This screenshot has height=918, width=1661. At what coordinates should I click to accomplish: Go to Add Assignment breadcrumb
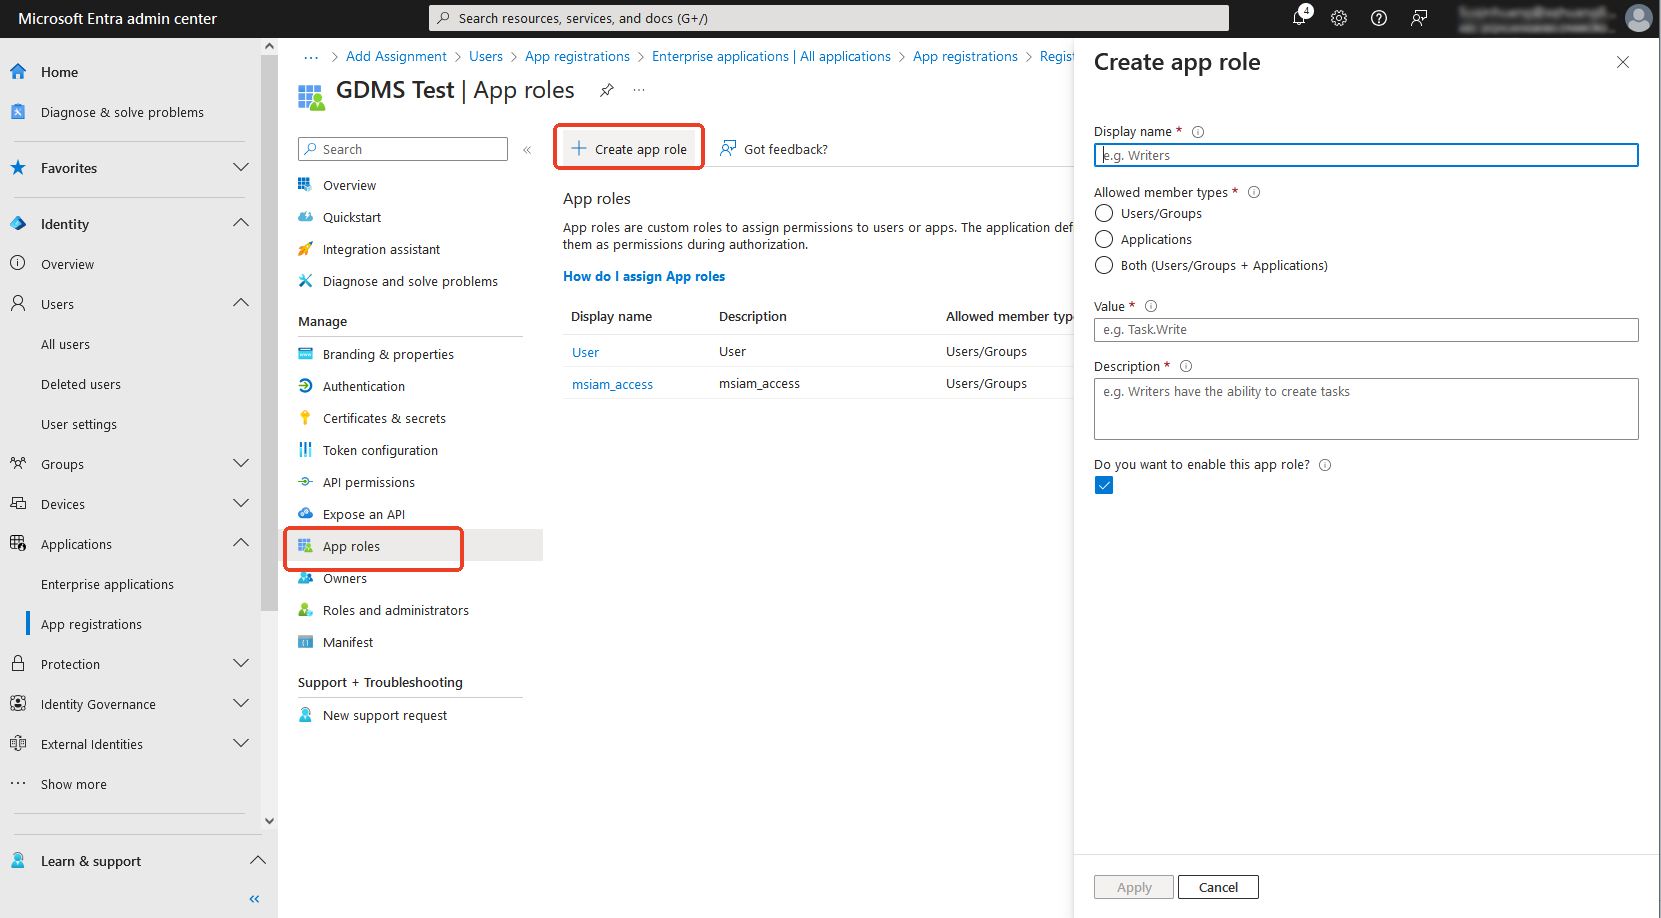(396, 57)
